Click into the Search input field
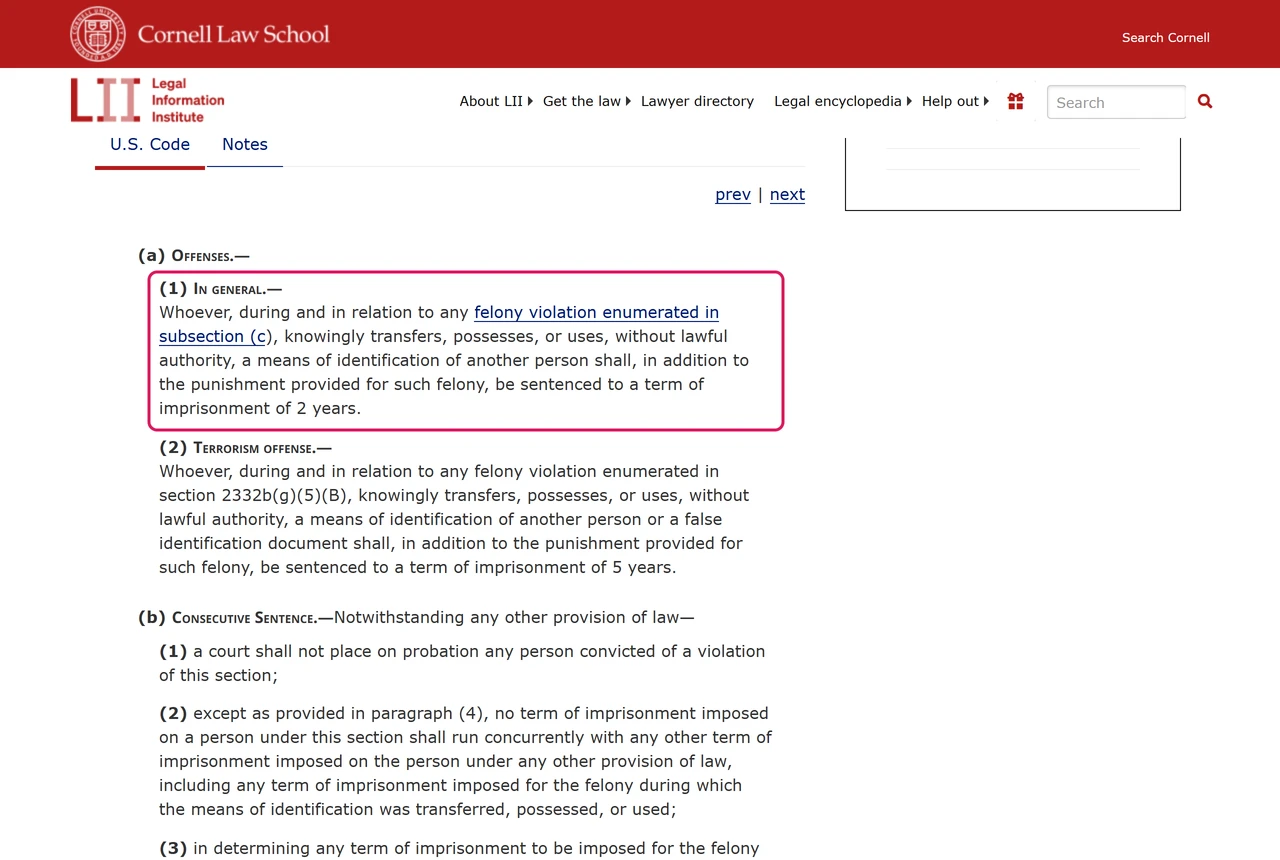Image resolution: width=1280 pixels, height=860 pixels. pos(1116,102)
